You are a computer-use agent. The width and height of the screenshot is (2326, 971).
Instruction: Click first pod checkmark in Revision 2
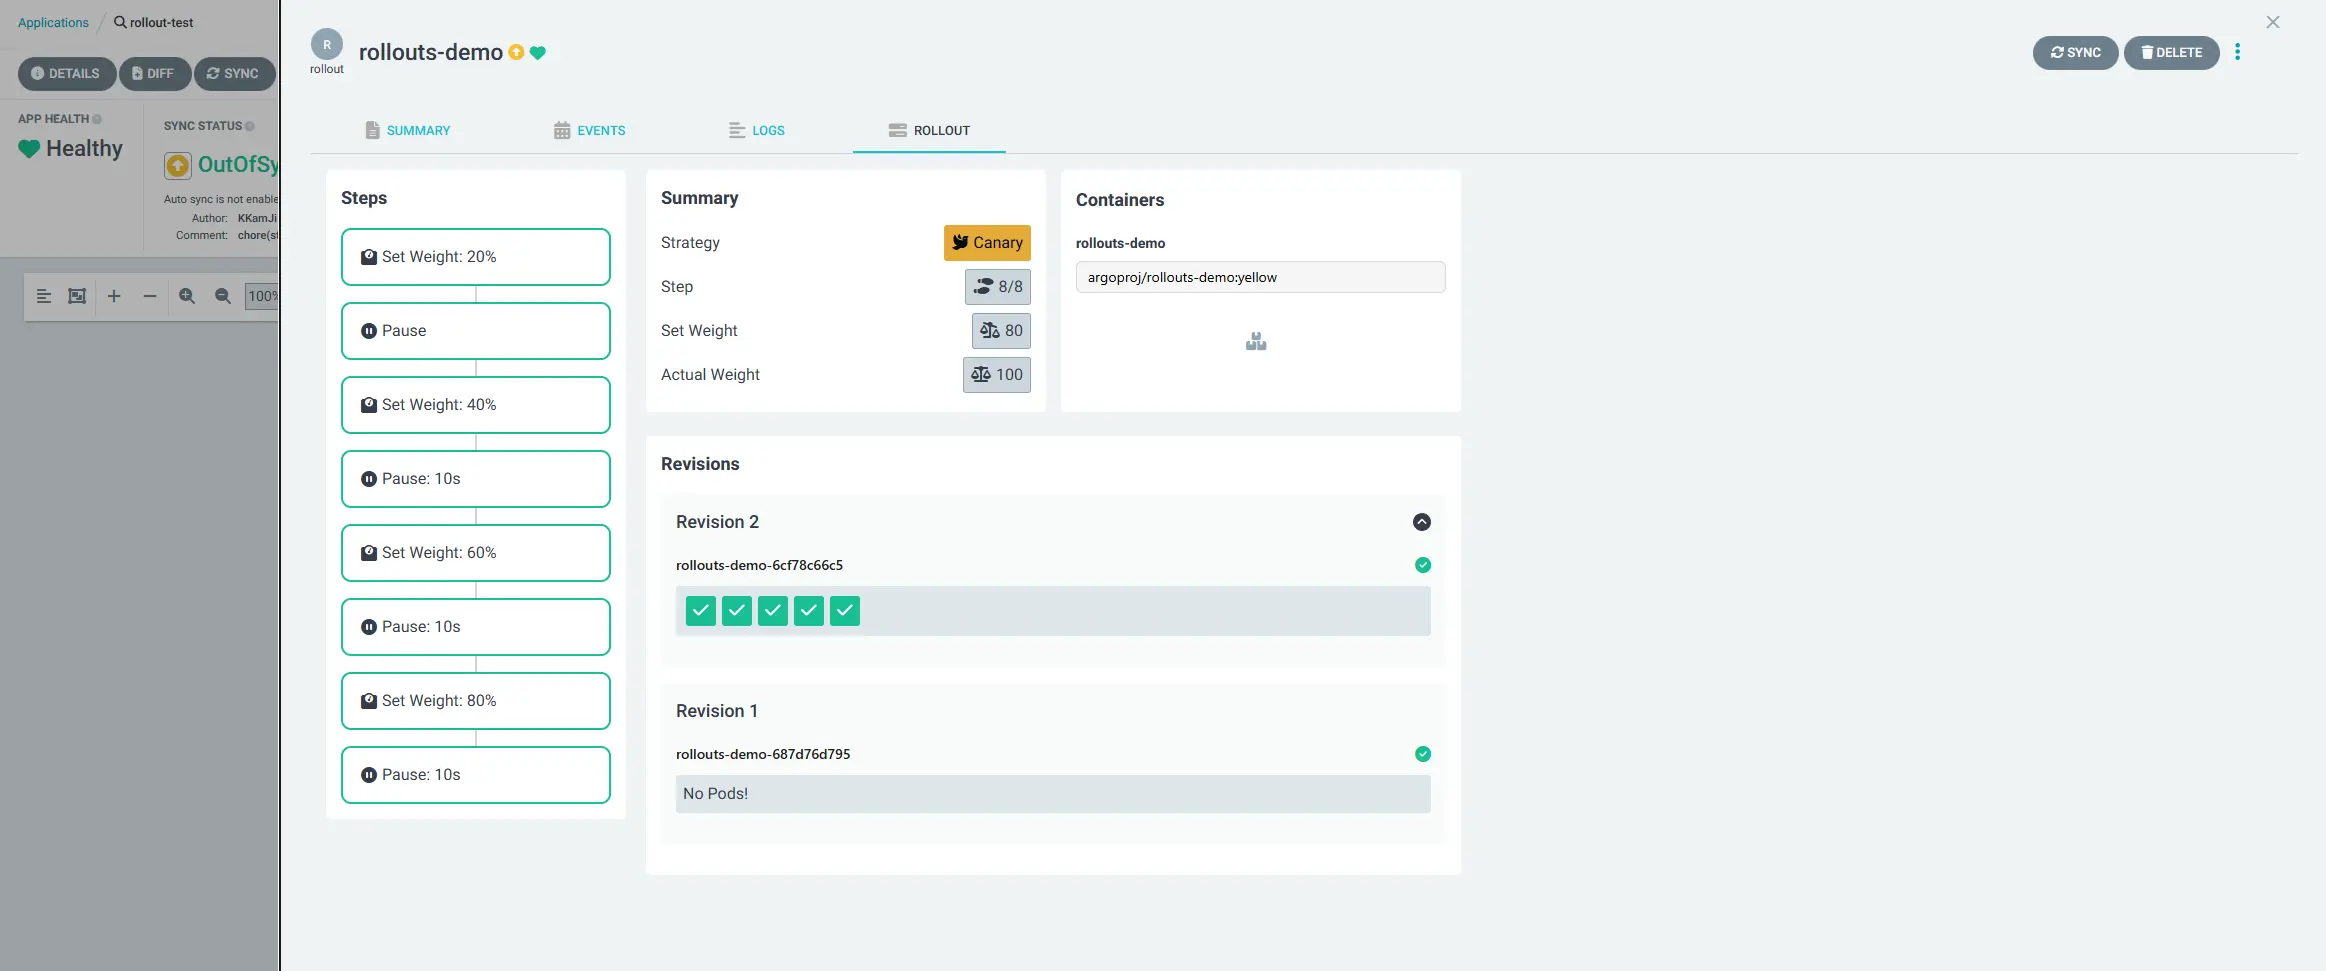point(701,610)
